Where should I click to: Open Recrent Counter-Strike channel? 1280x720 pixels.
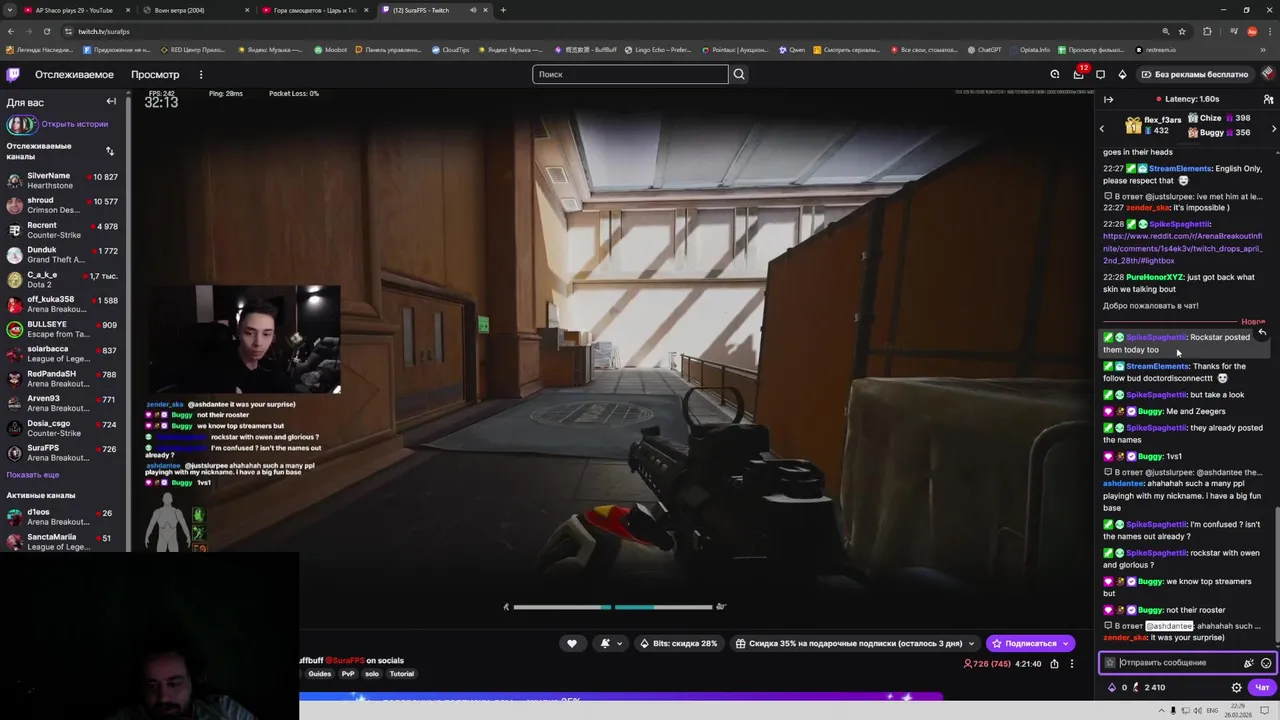pyautogui.click(x=63, y=230)
